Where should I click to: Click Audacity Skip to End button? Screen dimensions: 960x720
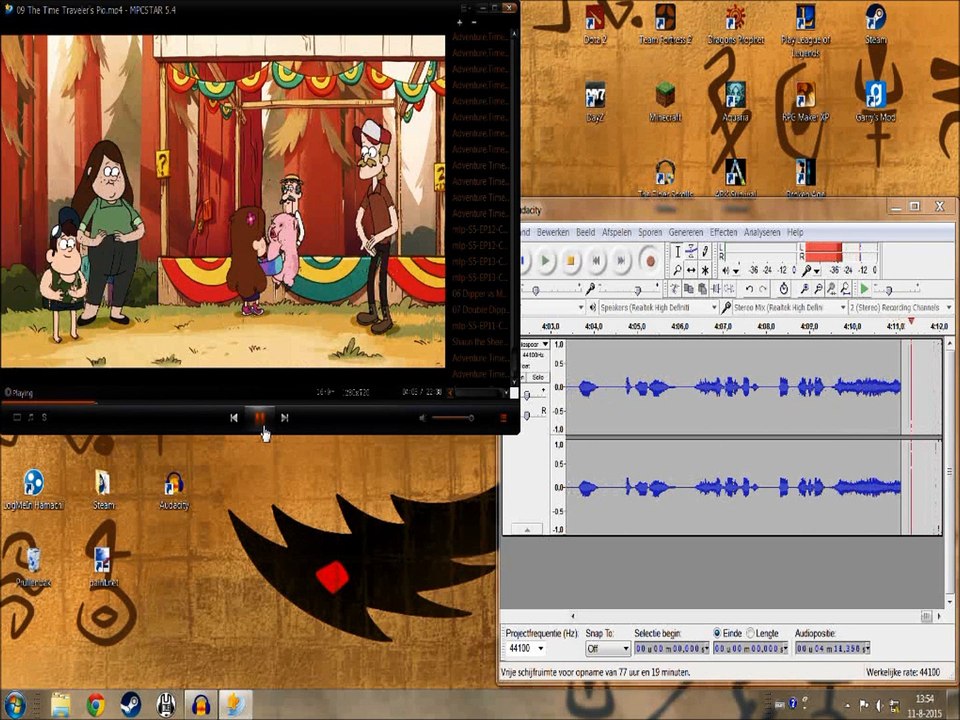coord(621,261)
